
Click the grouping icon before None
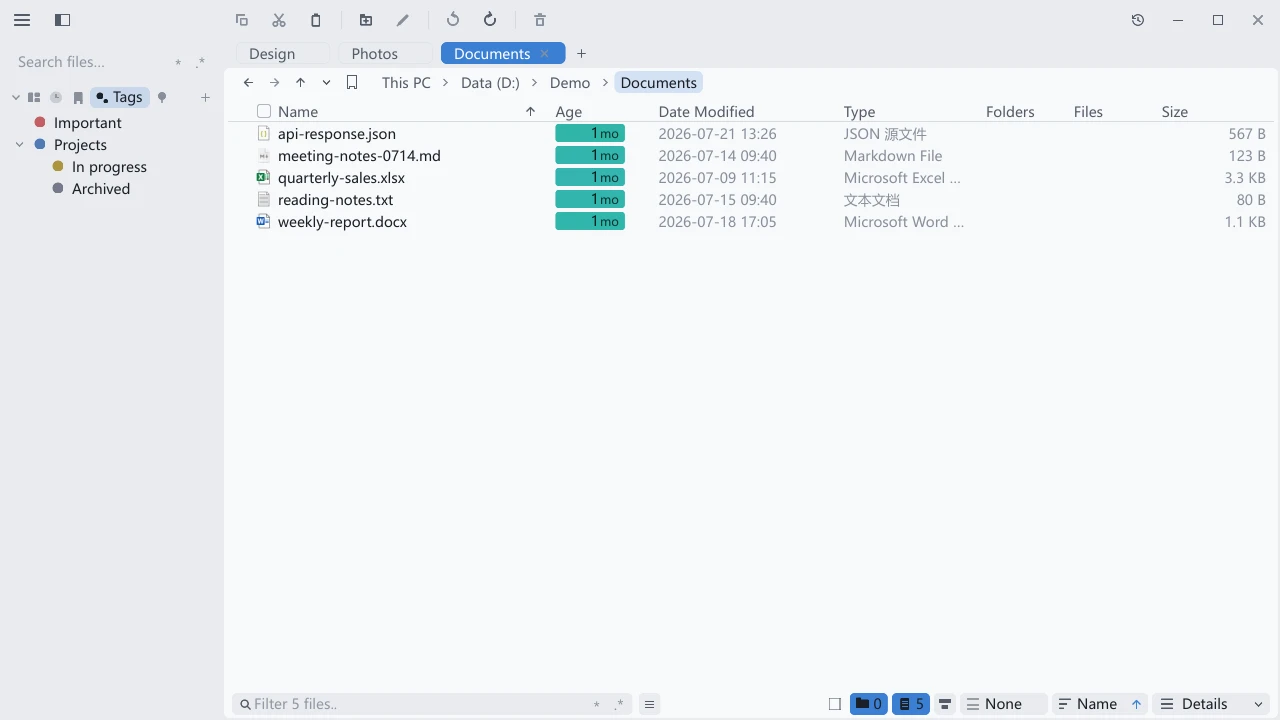945,705
